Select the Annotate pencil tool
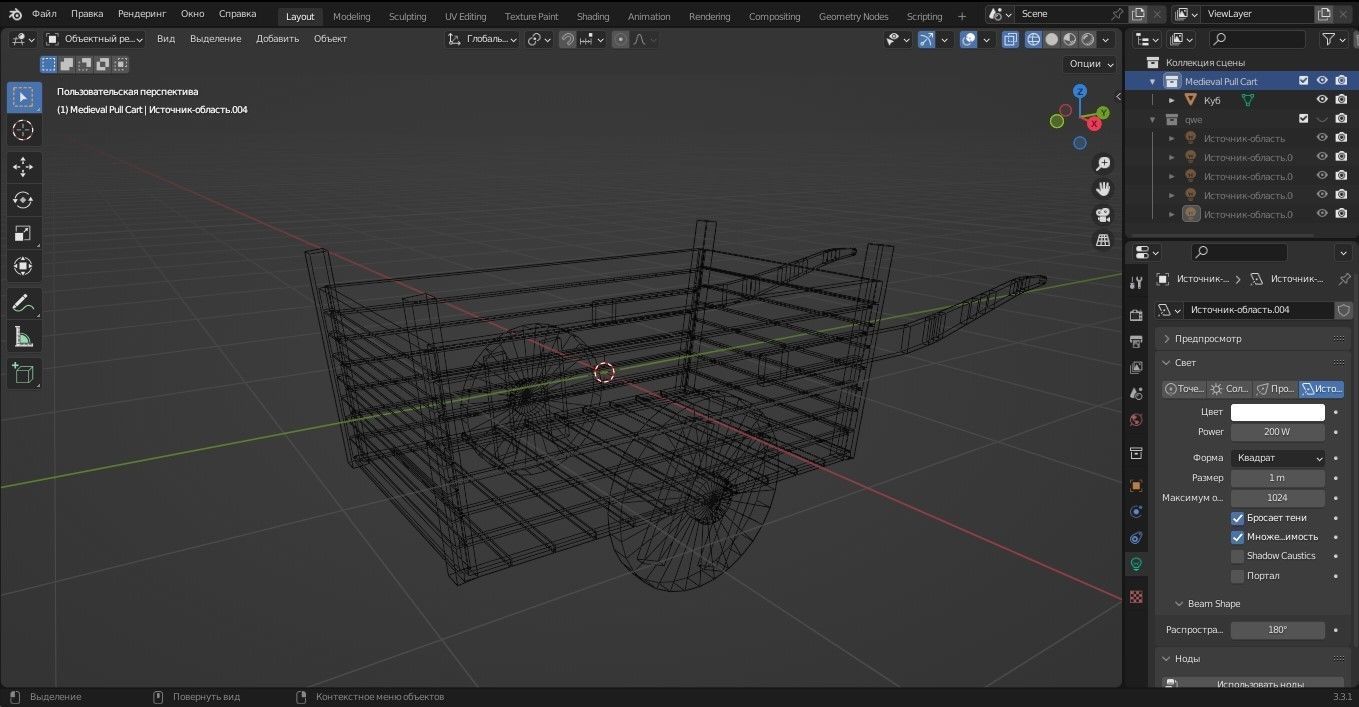Screen dimensions: 1359x707 (23, 302)
